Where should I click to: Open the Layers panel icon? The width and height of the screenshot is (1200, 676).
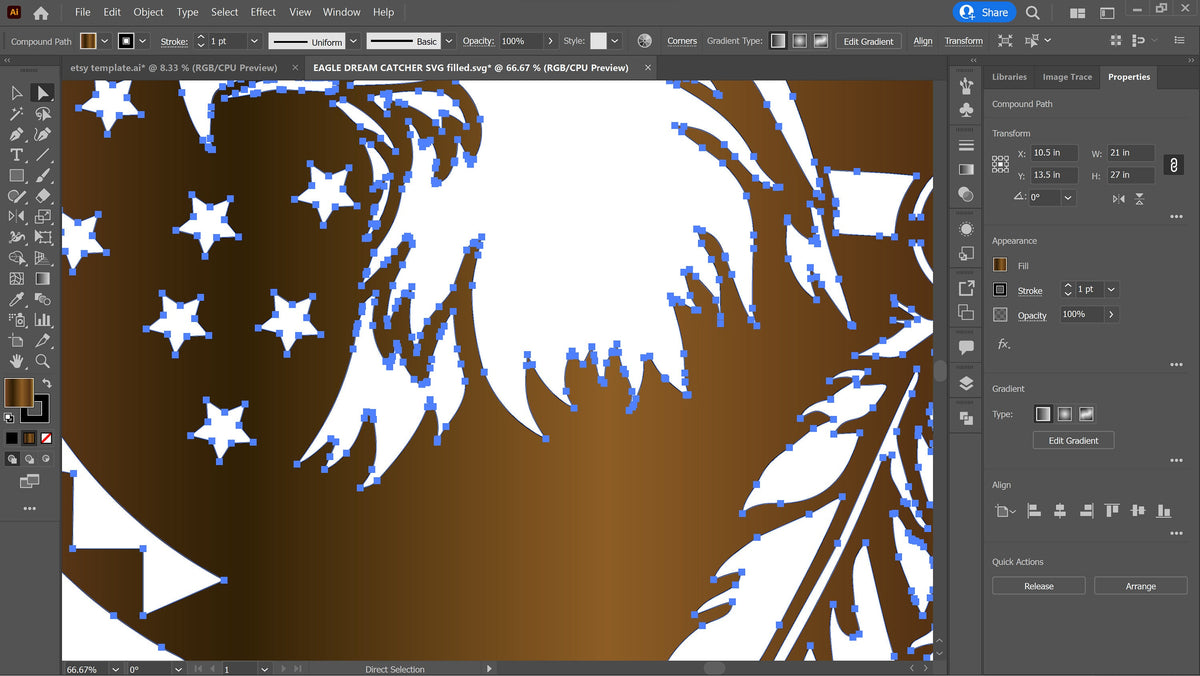coord(966,383)
